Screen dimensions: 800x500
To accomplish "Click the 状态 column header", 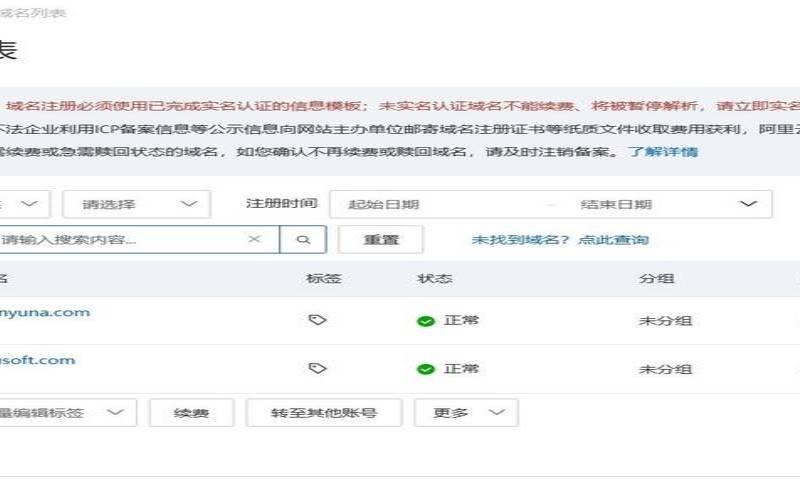I will click(x=435, y=279).
